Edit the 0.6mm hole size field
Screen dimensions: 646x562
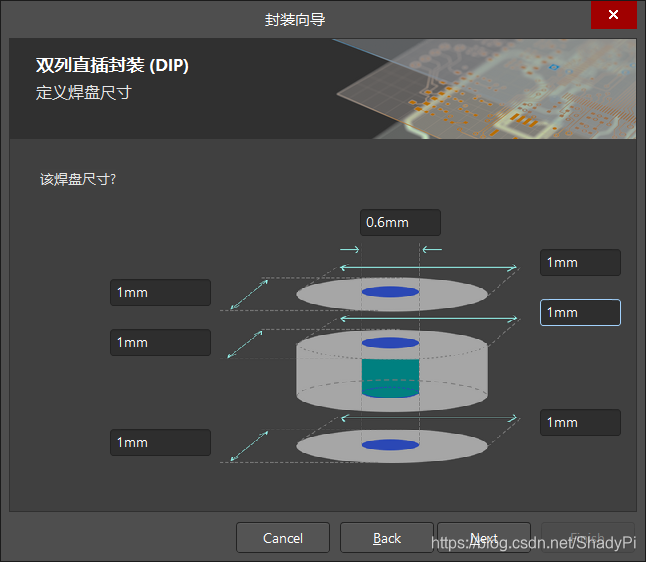tap(400, 222)
